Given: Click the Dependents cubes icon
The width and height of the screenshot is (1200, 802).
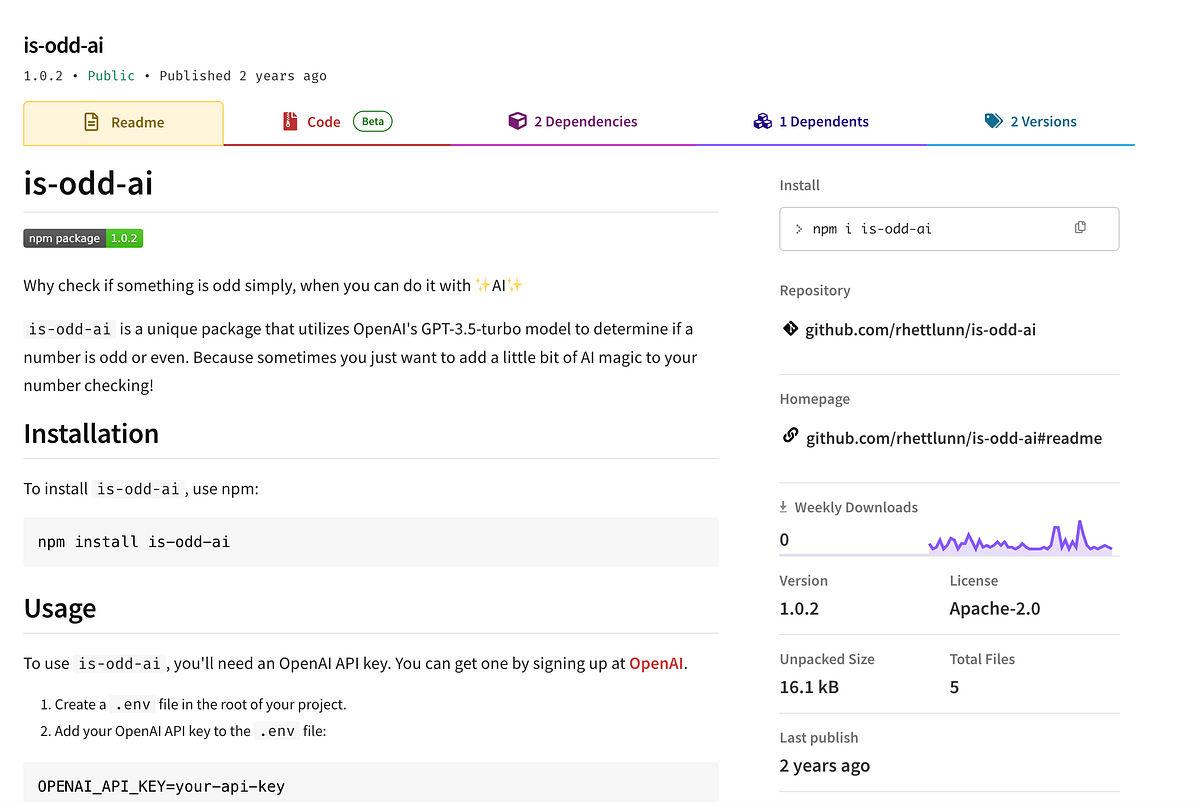Looking at the screenshot, I should (763, 121).
